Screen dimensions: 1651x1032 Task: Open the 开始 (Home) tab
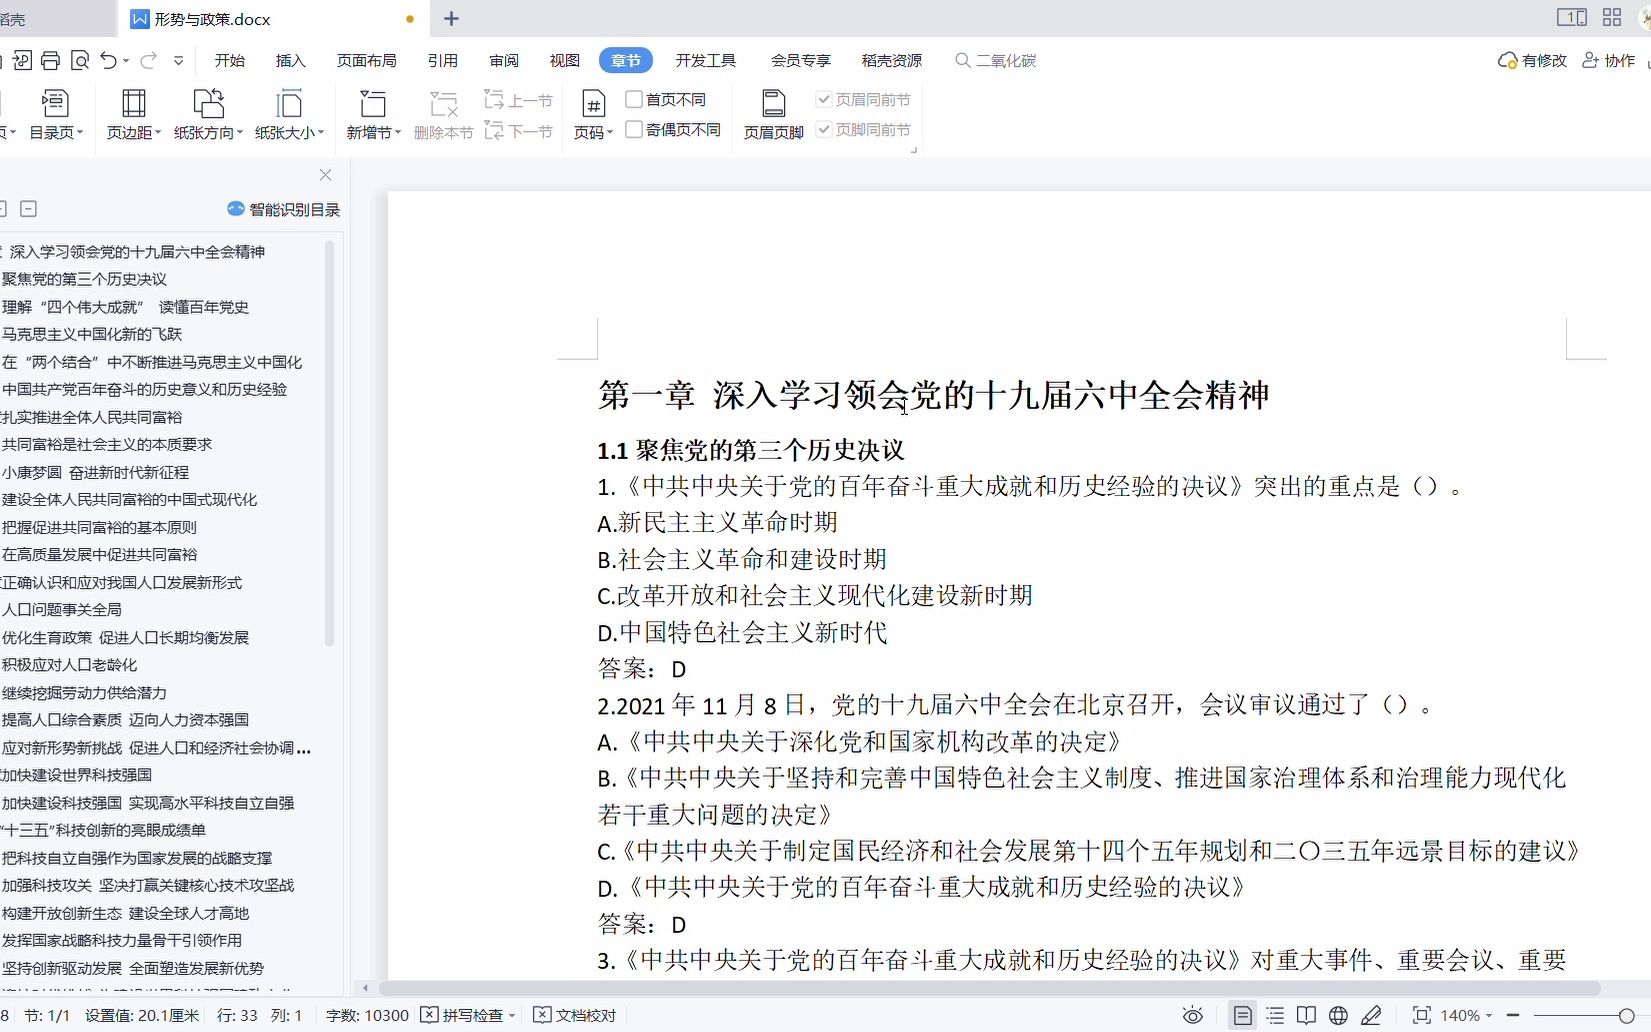(230, 61)
